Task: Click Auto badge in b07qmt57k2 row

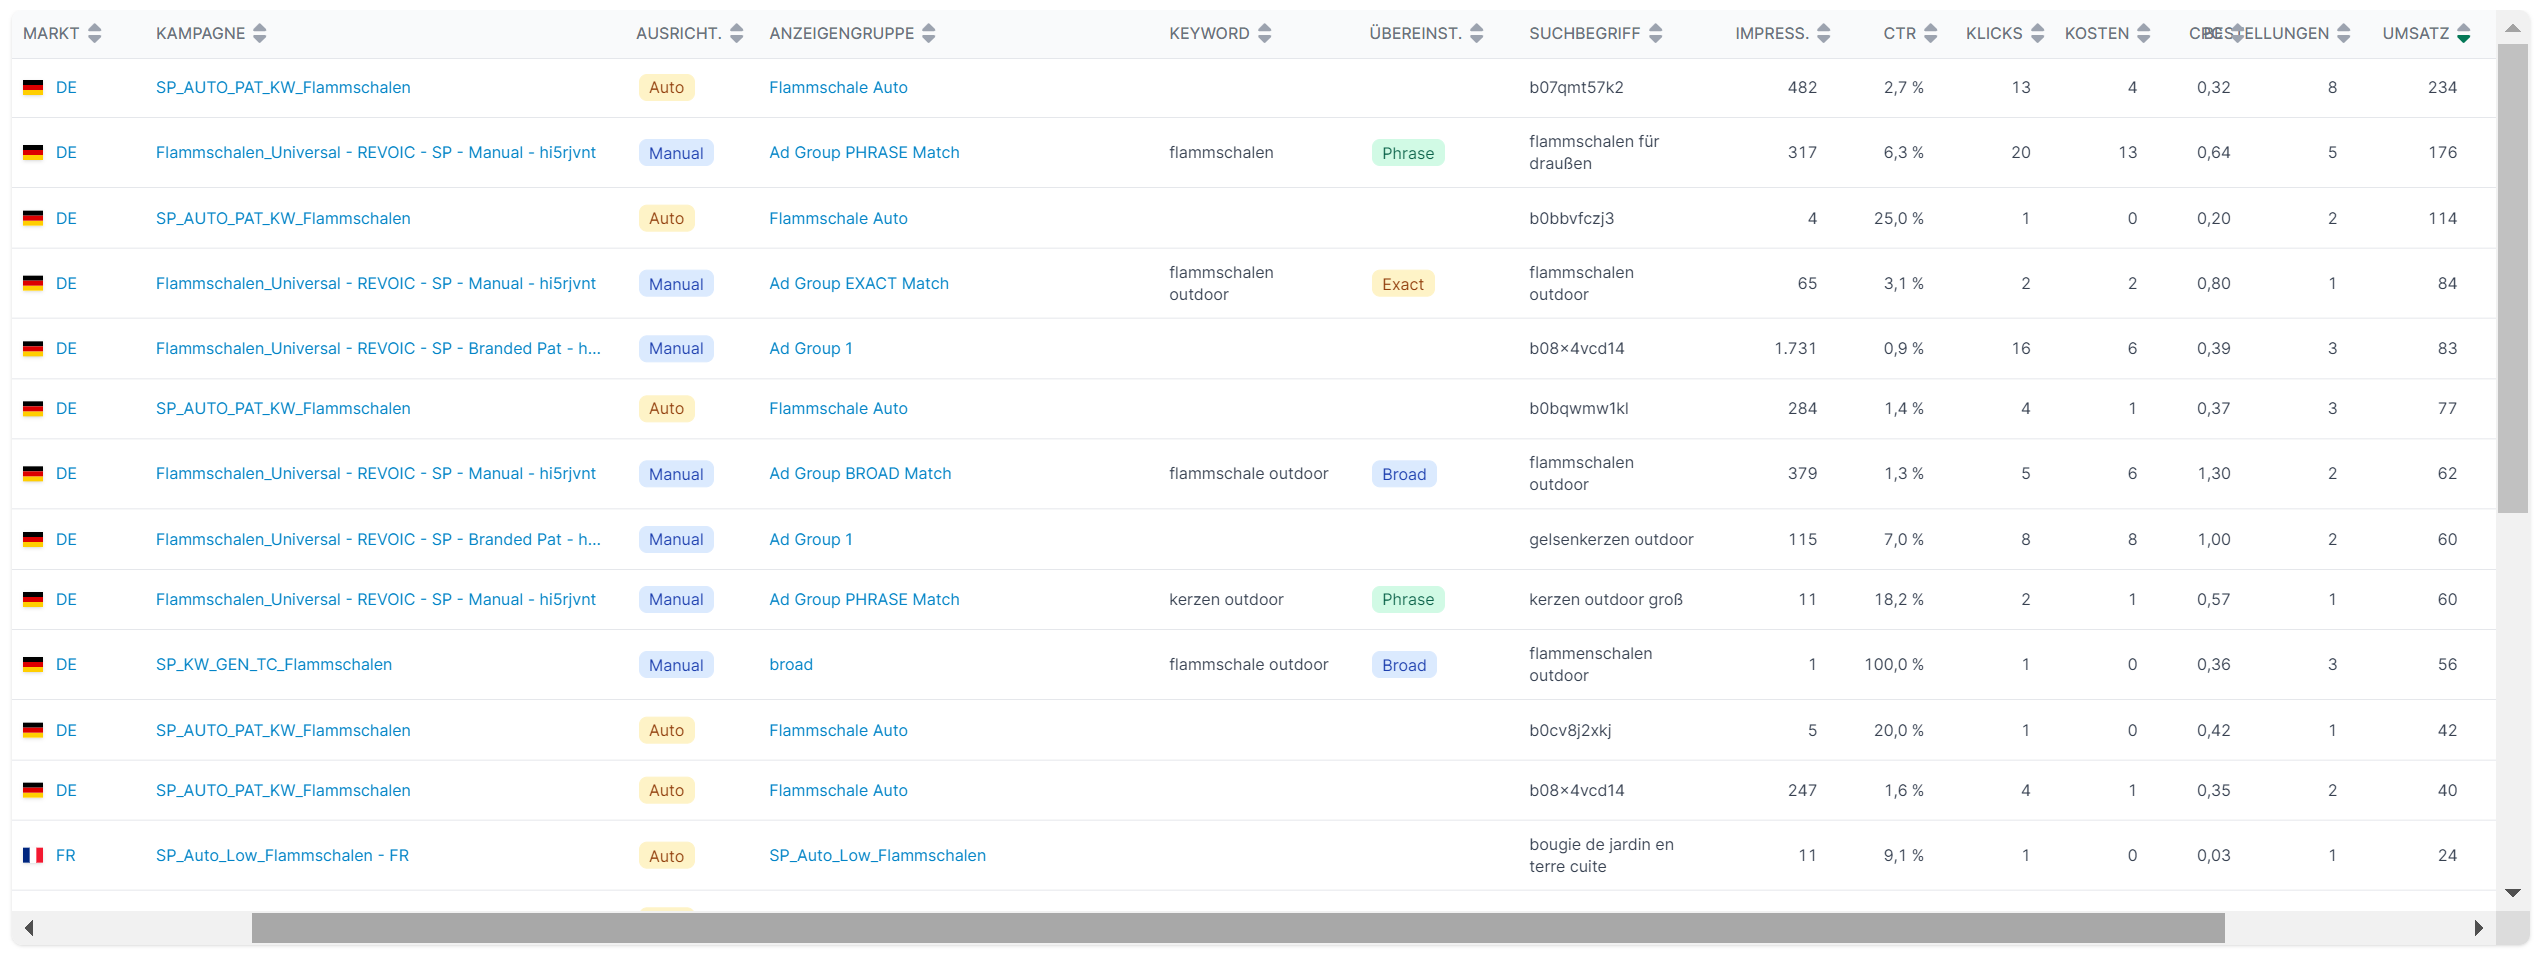Action: coord(666,87)
